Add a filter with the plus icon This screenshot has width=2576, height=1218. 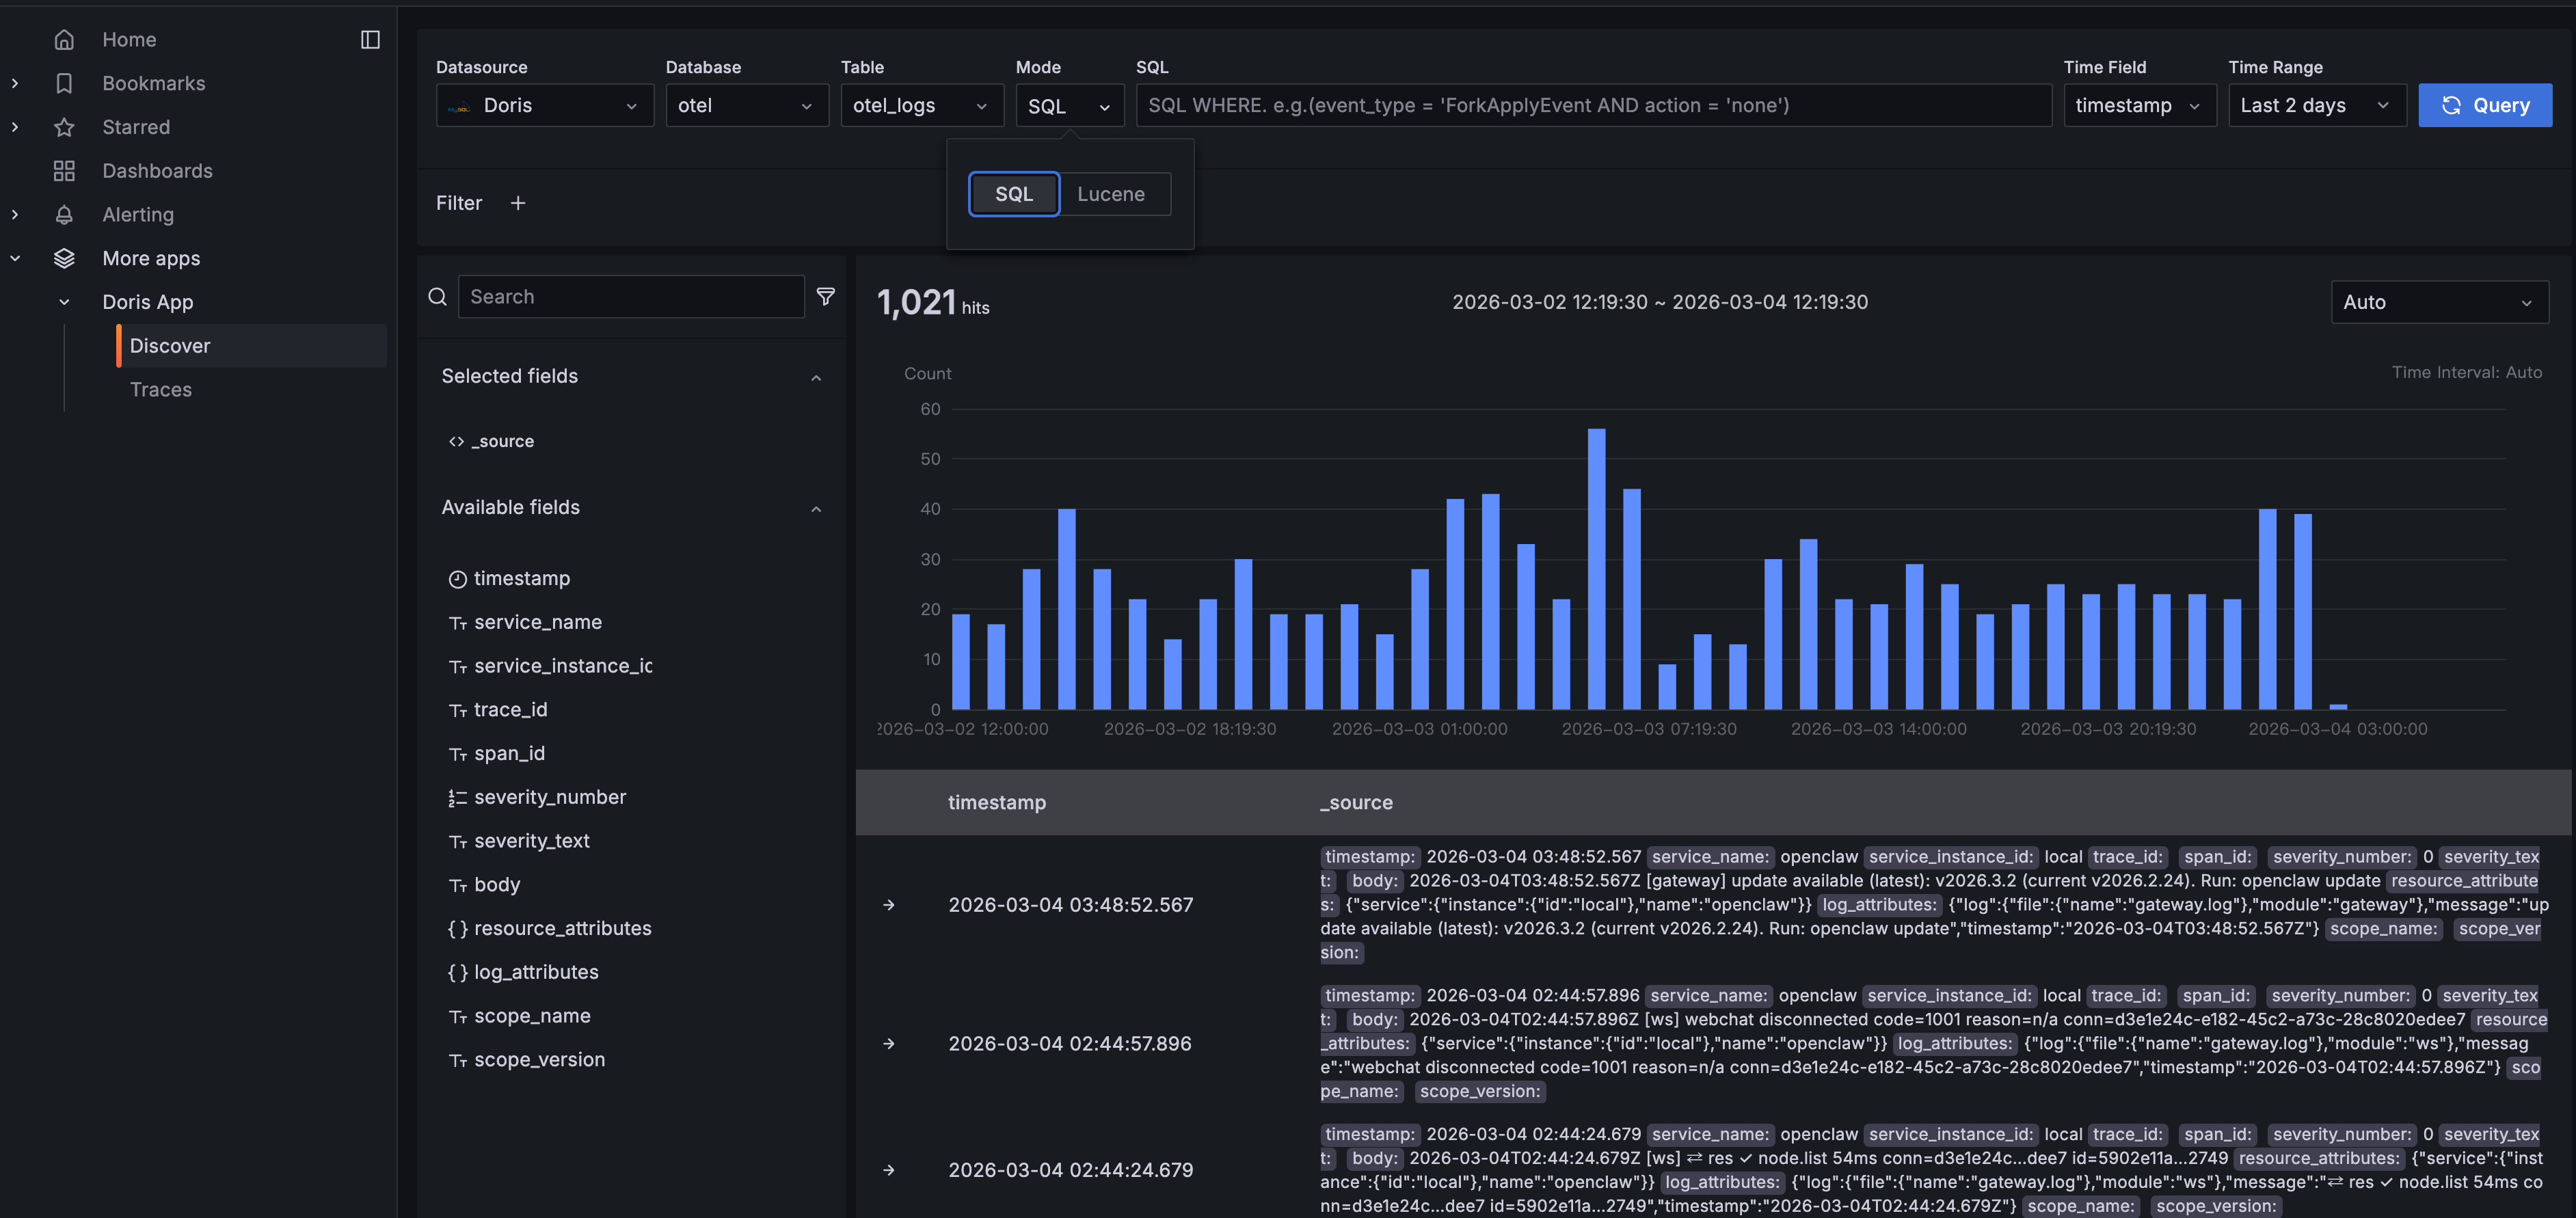[518, 203]
